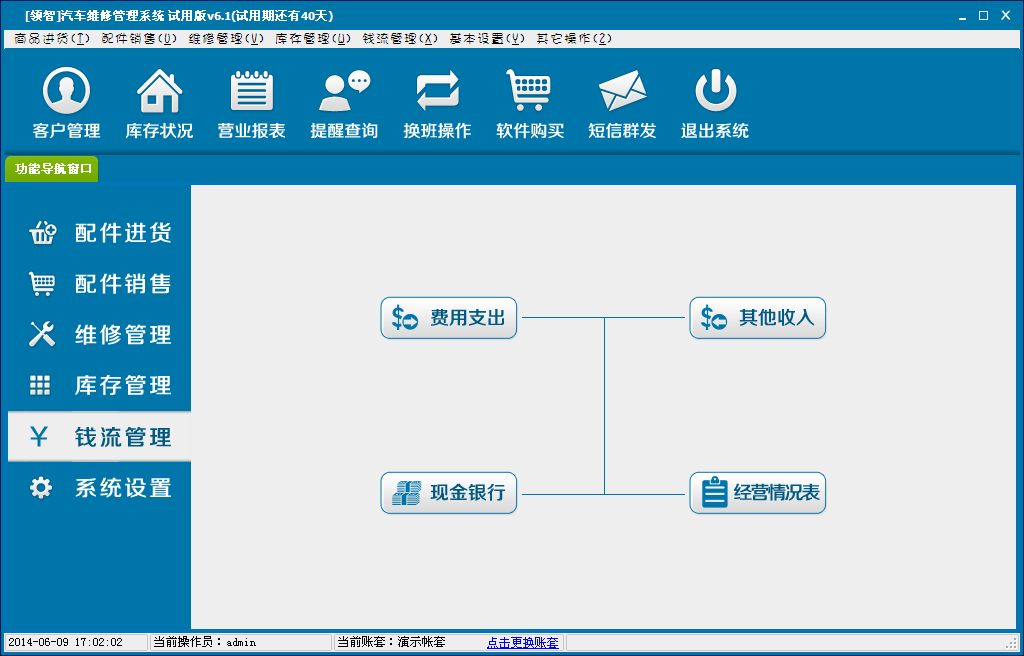This screenshot has width=1024, height=656.
Task: Open the 钱流管理 menu in menu bar
Action: [x=400, y=38]
